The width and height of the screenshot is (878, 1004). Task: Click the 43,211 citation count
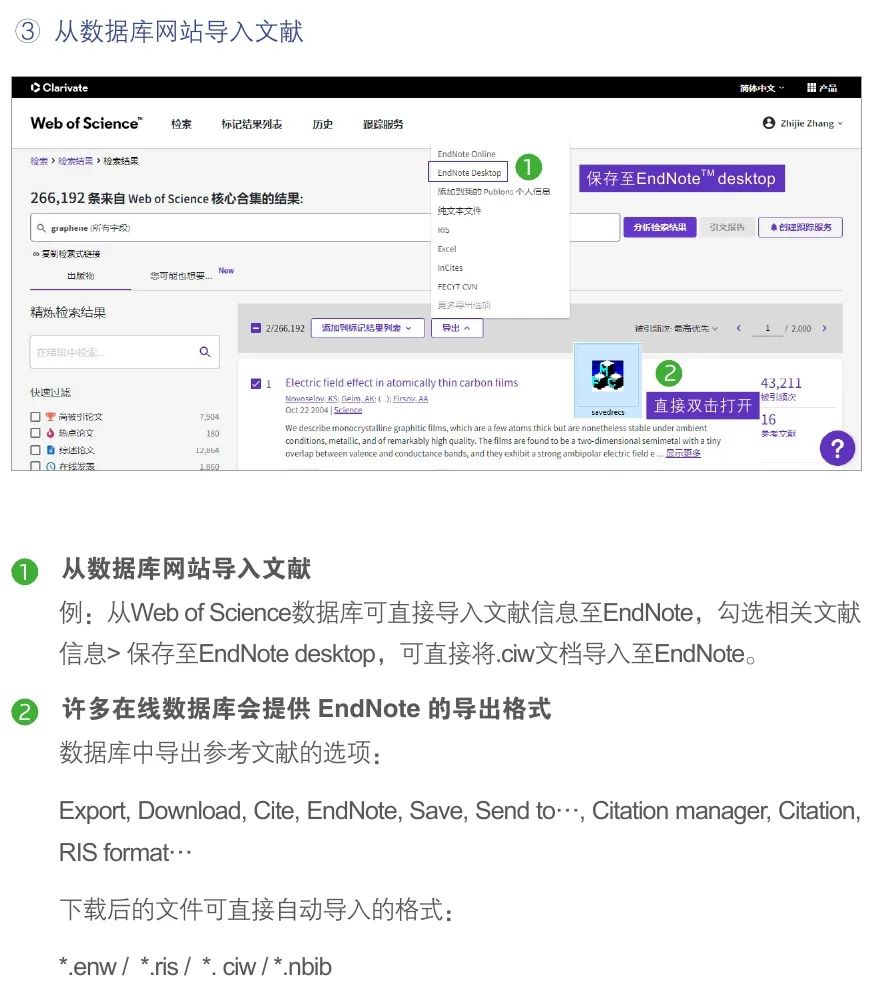(x=781, y=383)
